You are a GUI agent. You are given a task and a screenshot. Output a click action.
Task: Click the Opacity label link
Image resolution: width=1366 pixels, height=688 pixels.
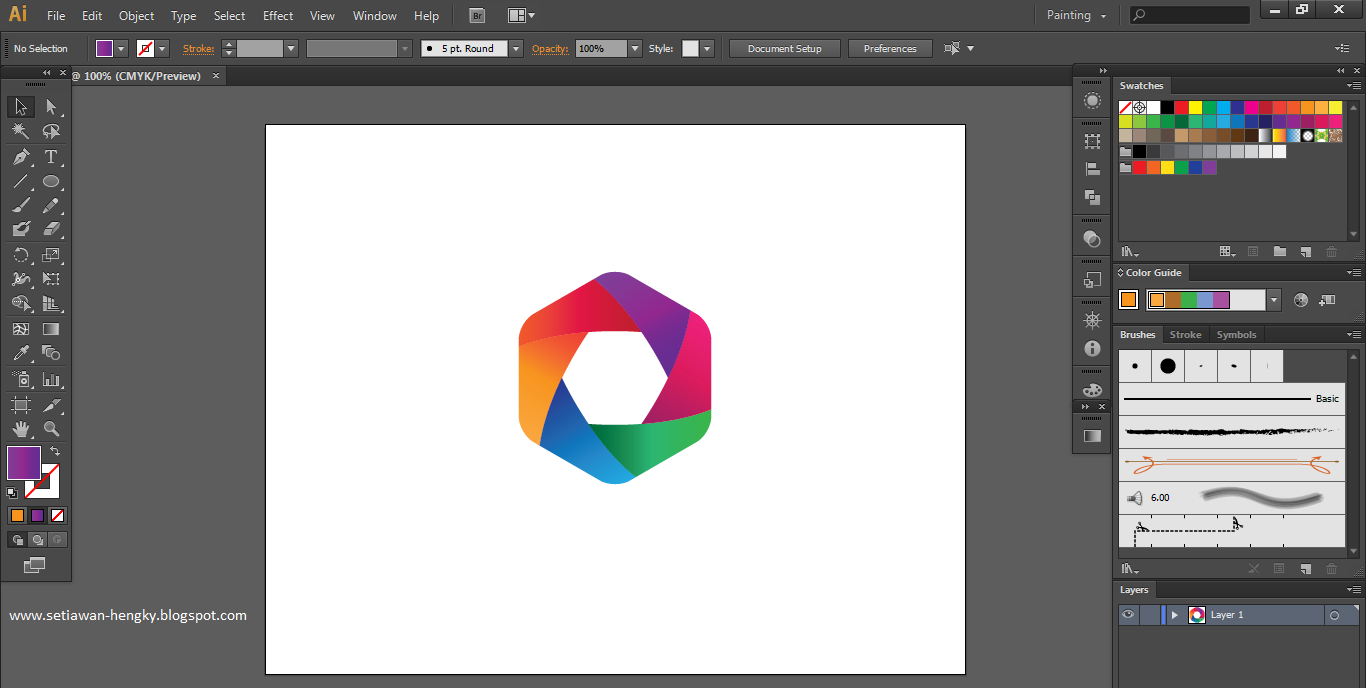(550, 48)
